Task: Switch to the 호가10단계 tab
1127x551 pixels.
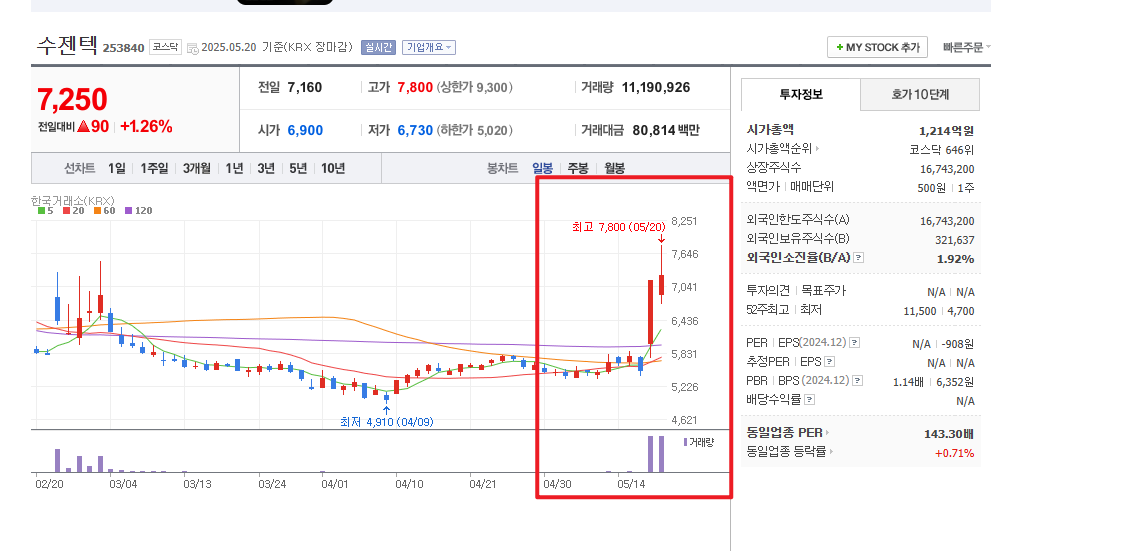Action: (x=920, y=94)
